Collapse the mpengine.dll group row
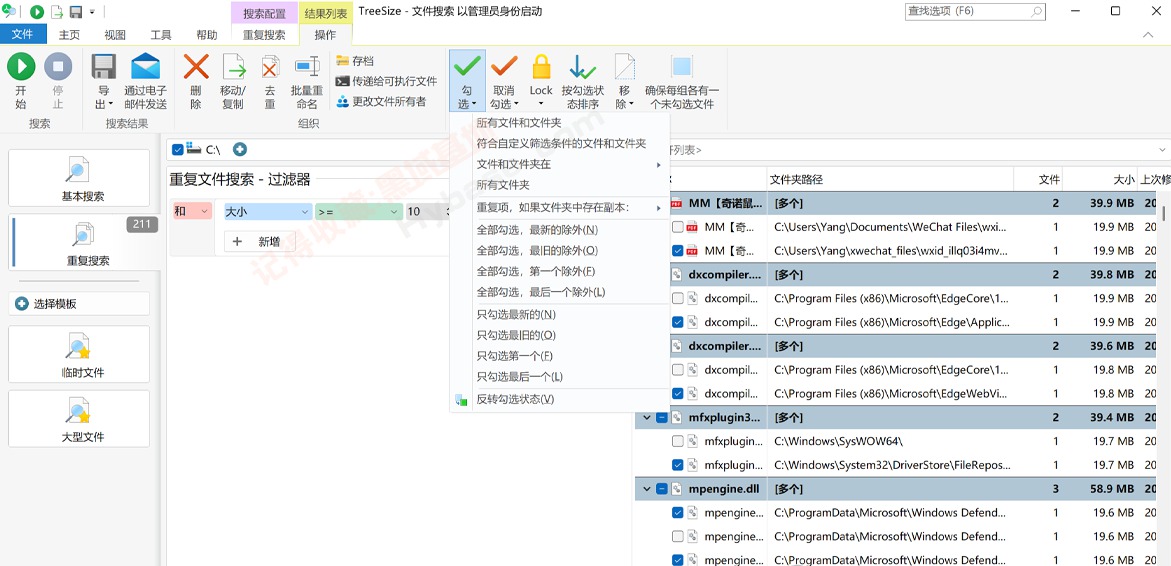Image resolution: width=1171 pixels, height=566 pixels. pos(647,489)
